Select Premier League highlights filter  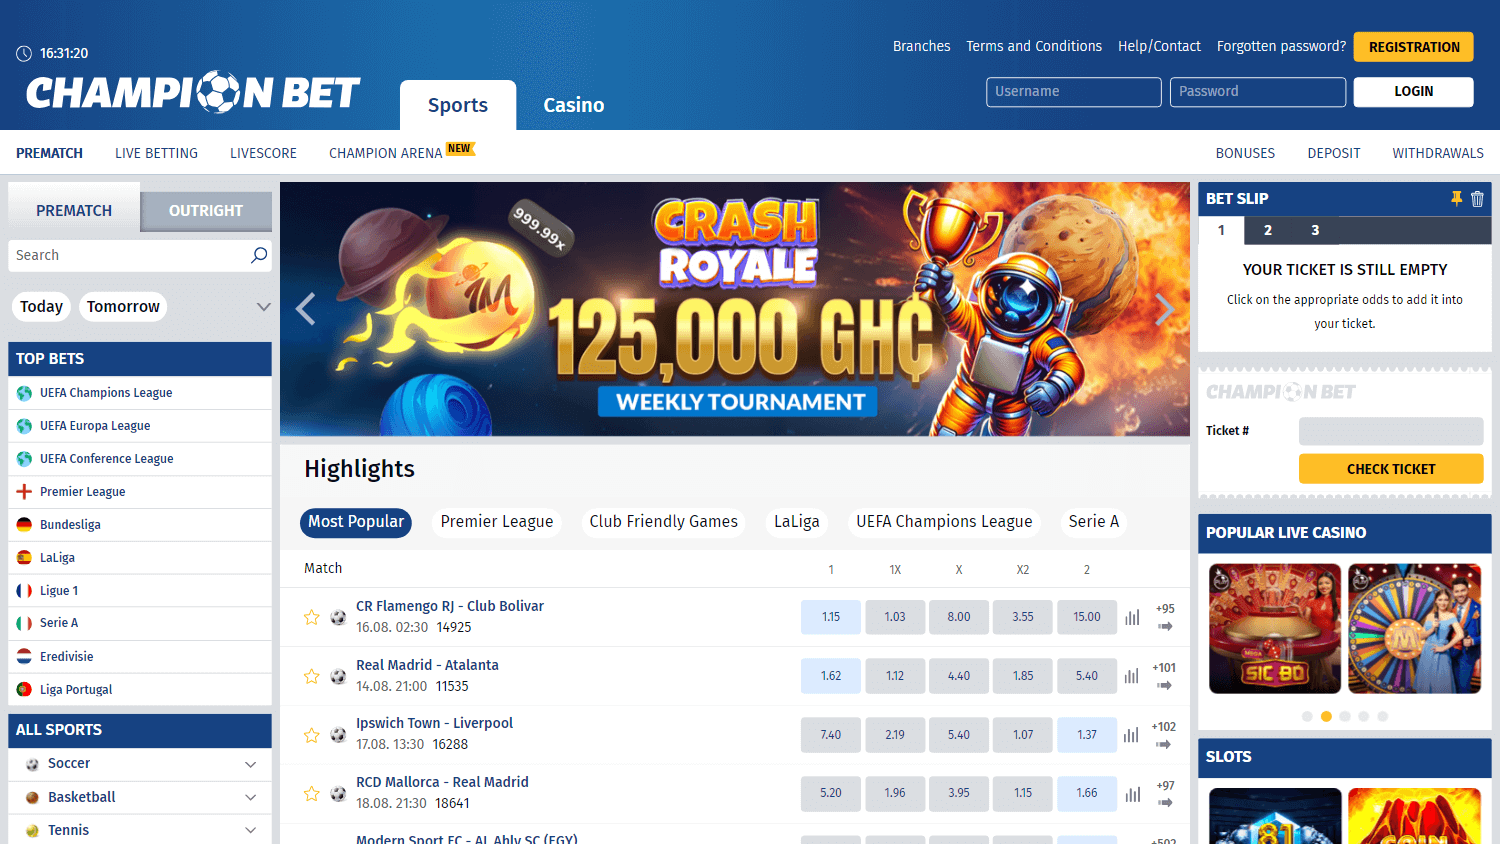[497, 522]
